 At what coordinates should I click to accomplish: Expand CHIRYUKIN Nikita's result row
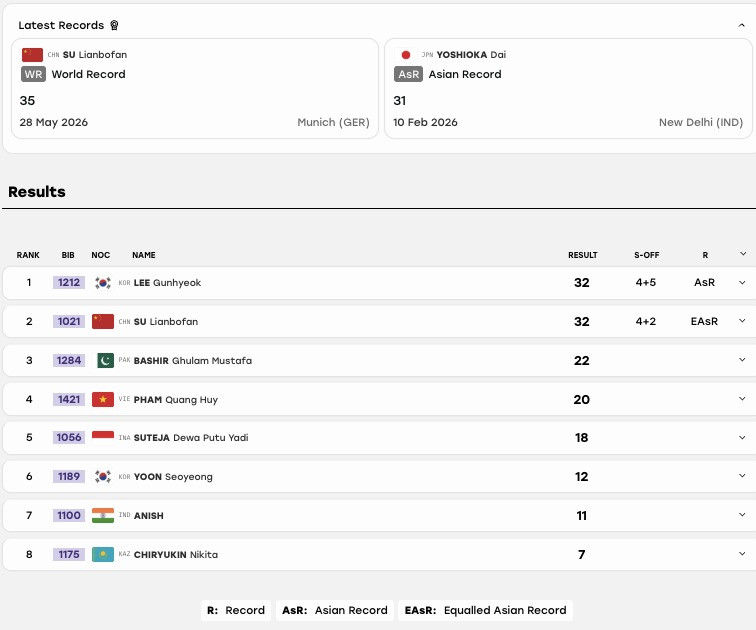pos(742,554)
